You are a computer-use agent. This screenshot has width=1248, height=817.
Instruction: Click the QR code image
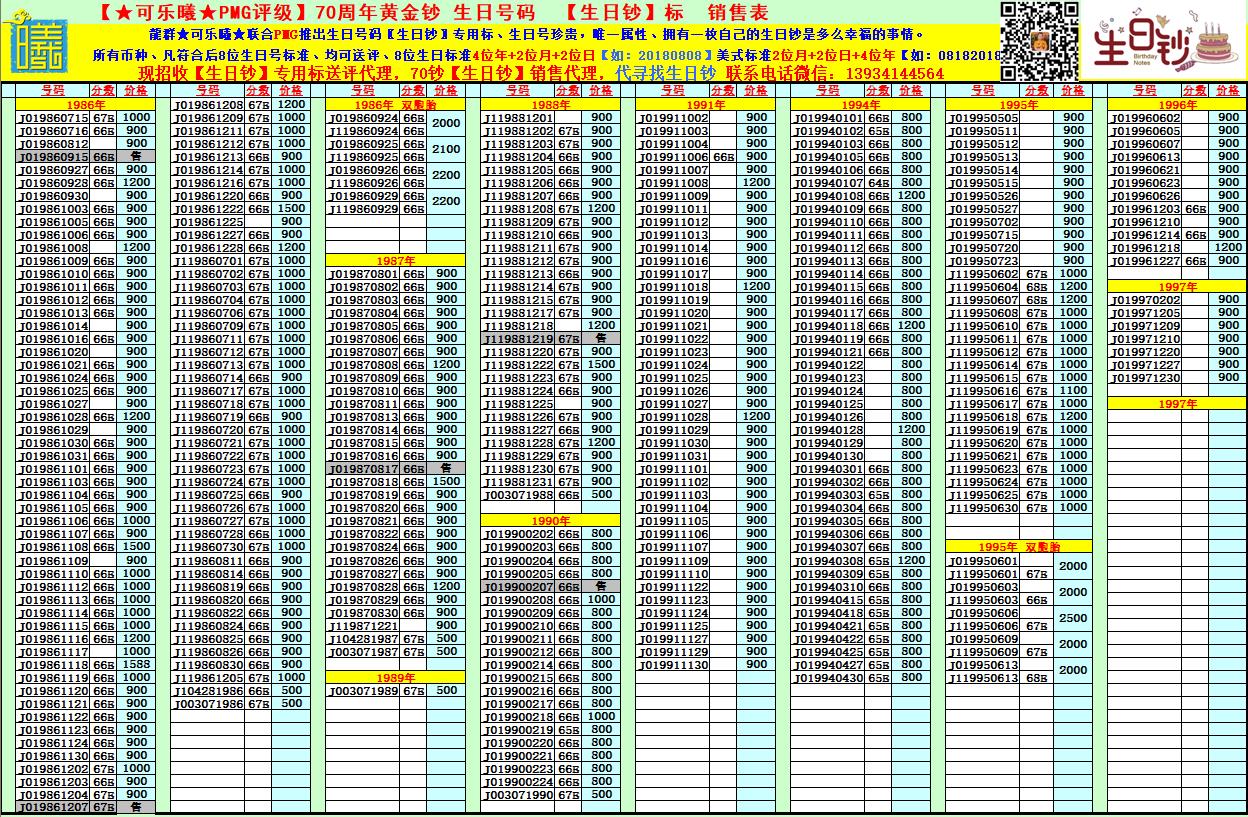coord(1040,41)
